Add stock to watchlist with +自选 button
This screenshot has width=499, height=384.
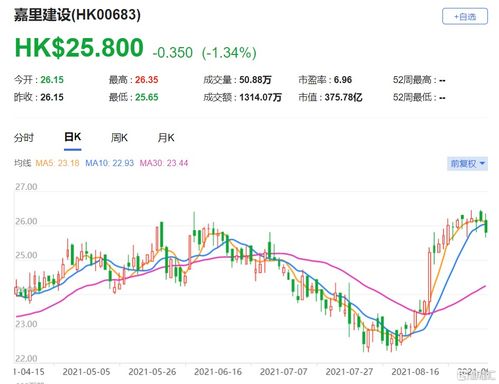click(465, 16)
